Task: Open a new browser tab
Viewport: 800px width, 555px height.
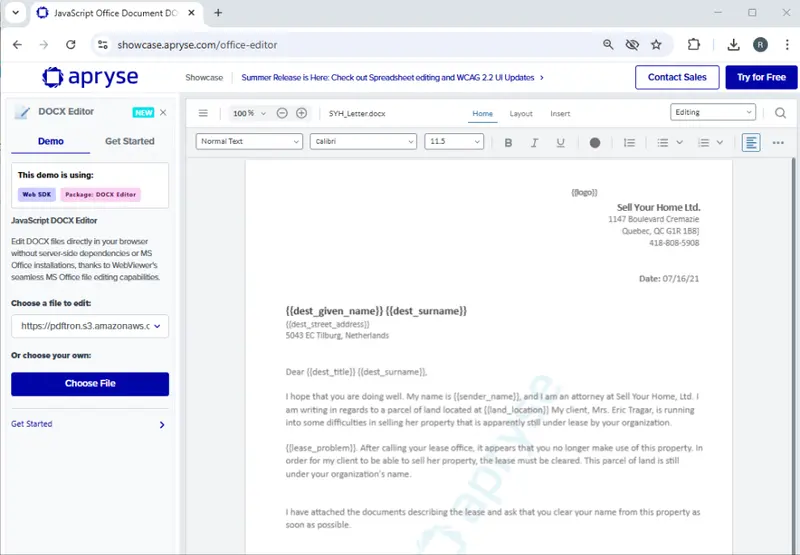Action: click(218, 13)
